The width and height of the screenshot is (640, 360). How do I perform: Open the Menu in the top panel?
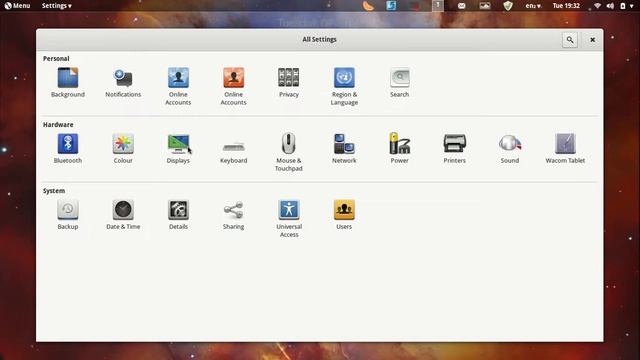tap(17, 6)
